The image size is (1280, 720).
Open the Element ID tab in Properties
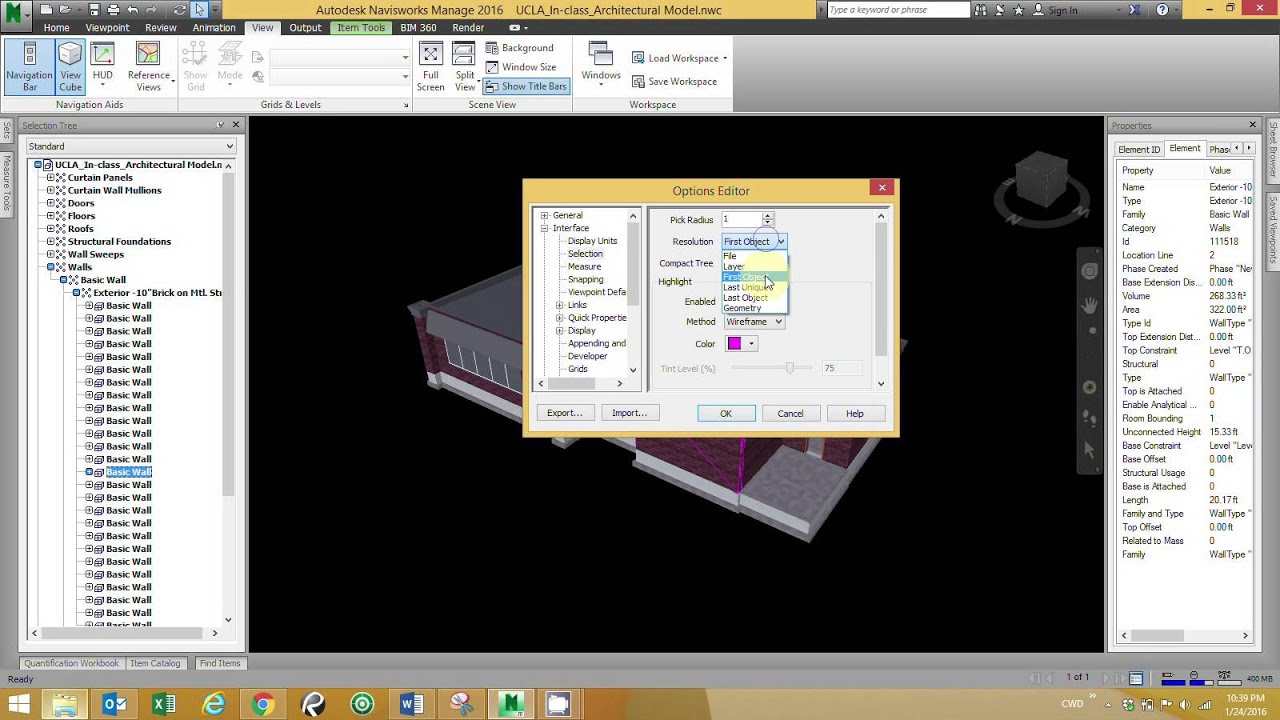1139,149
